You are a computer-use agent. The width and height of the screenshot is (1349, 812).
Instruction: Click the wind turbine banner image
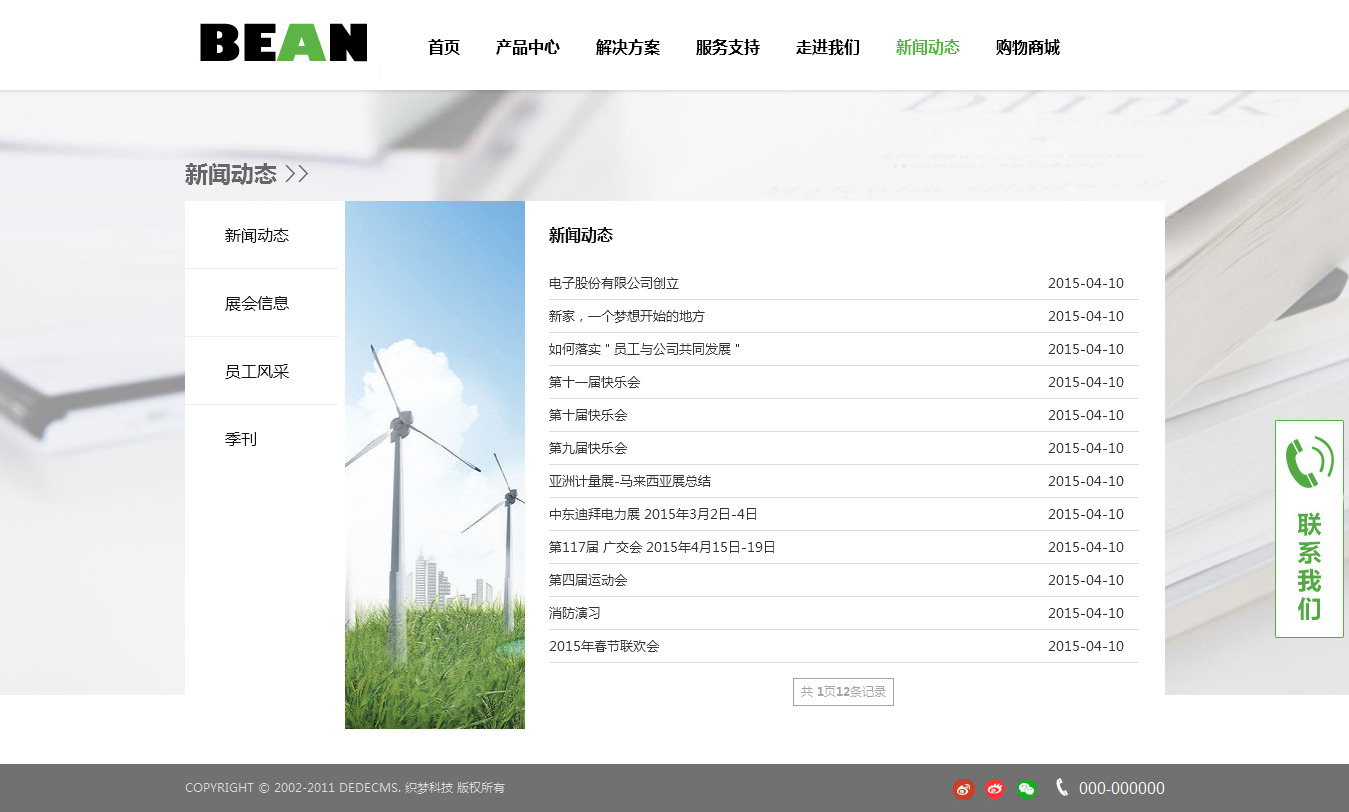435,464
